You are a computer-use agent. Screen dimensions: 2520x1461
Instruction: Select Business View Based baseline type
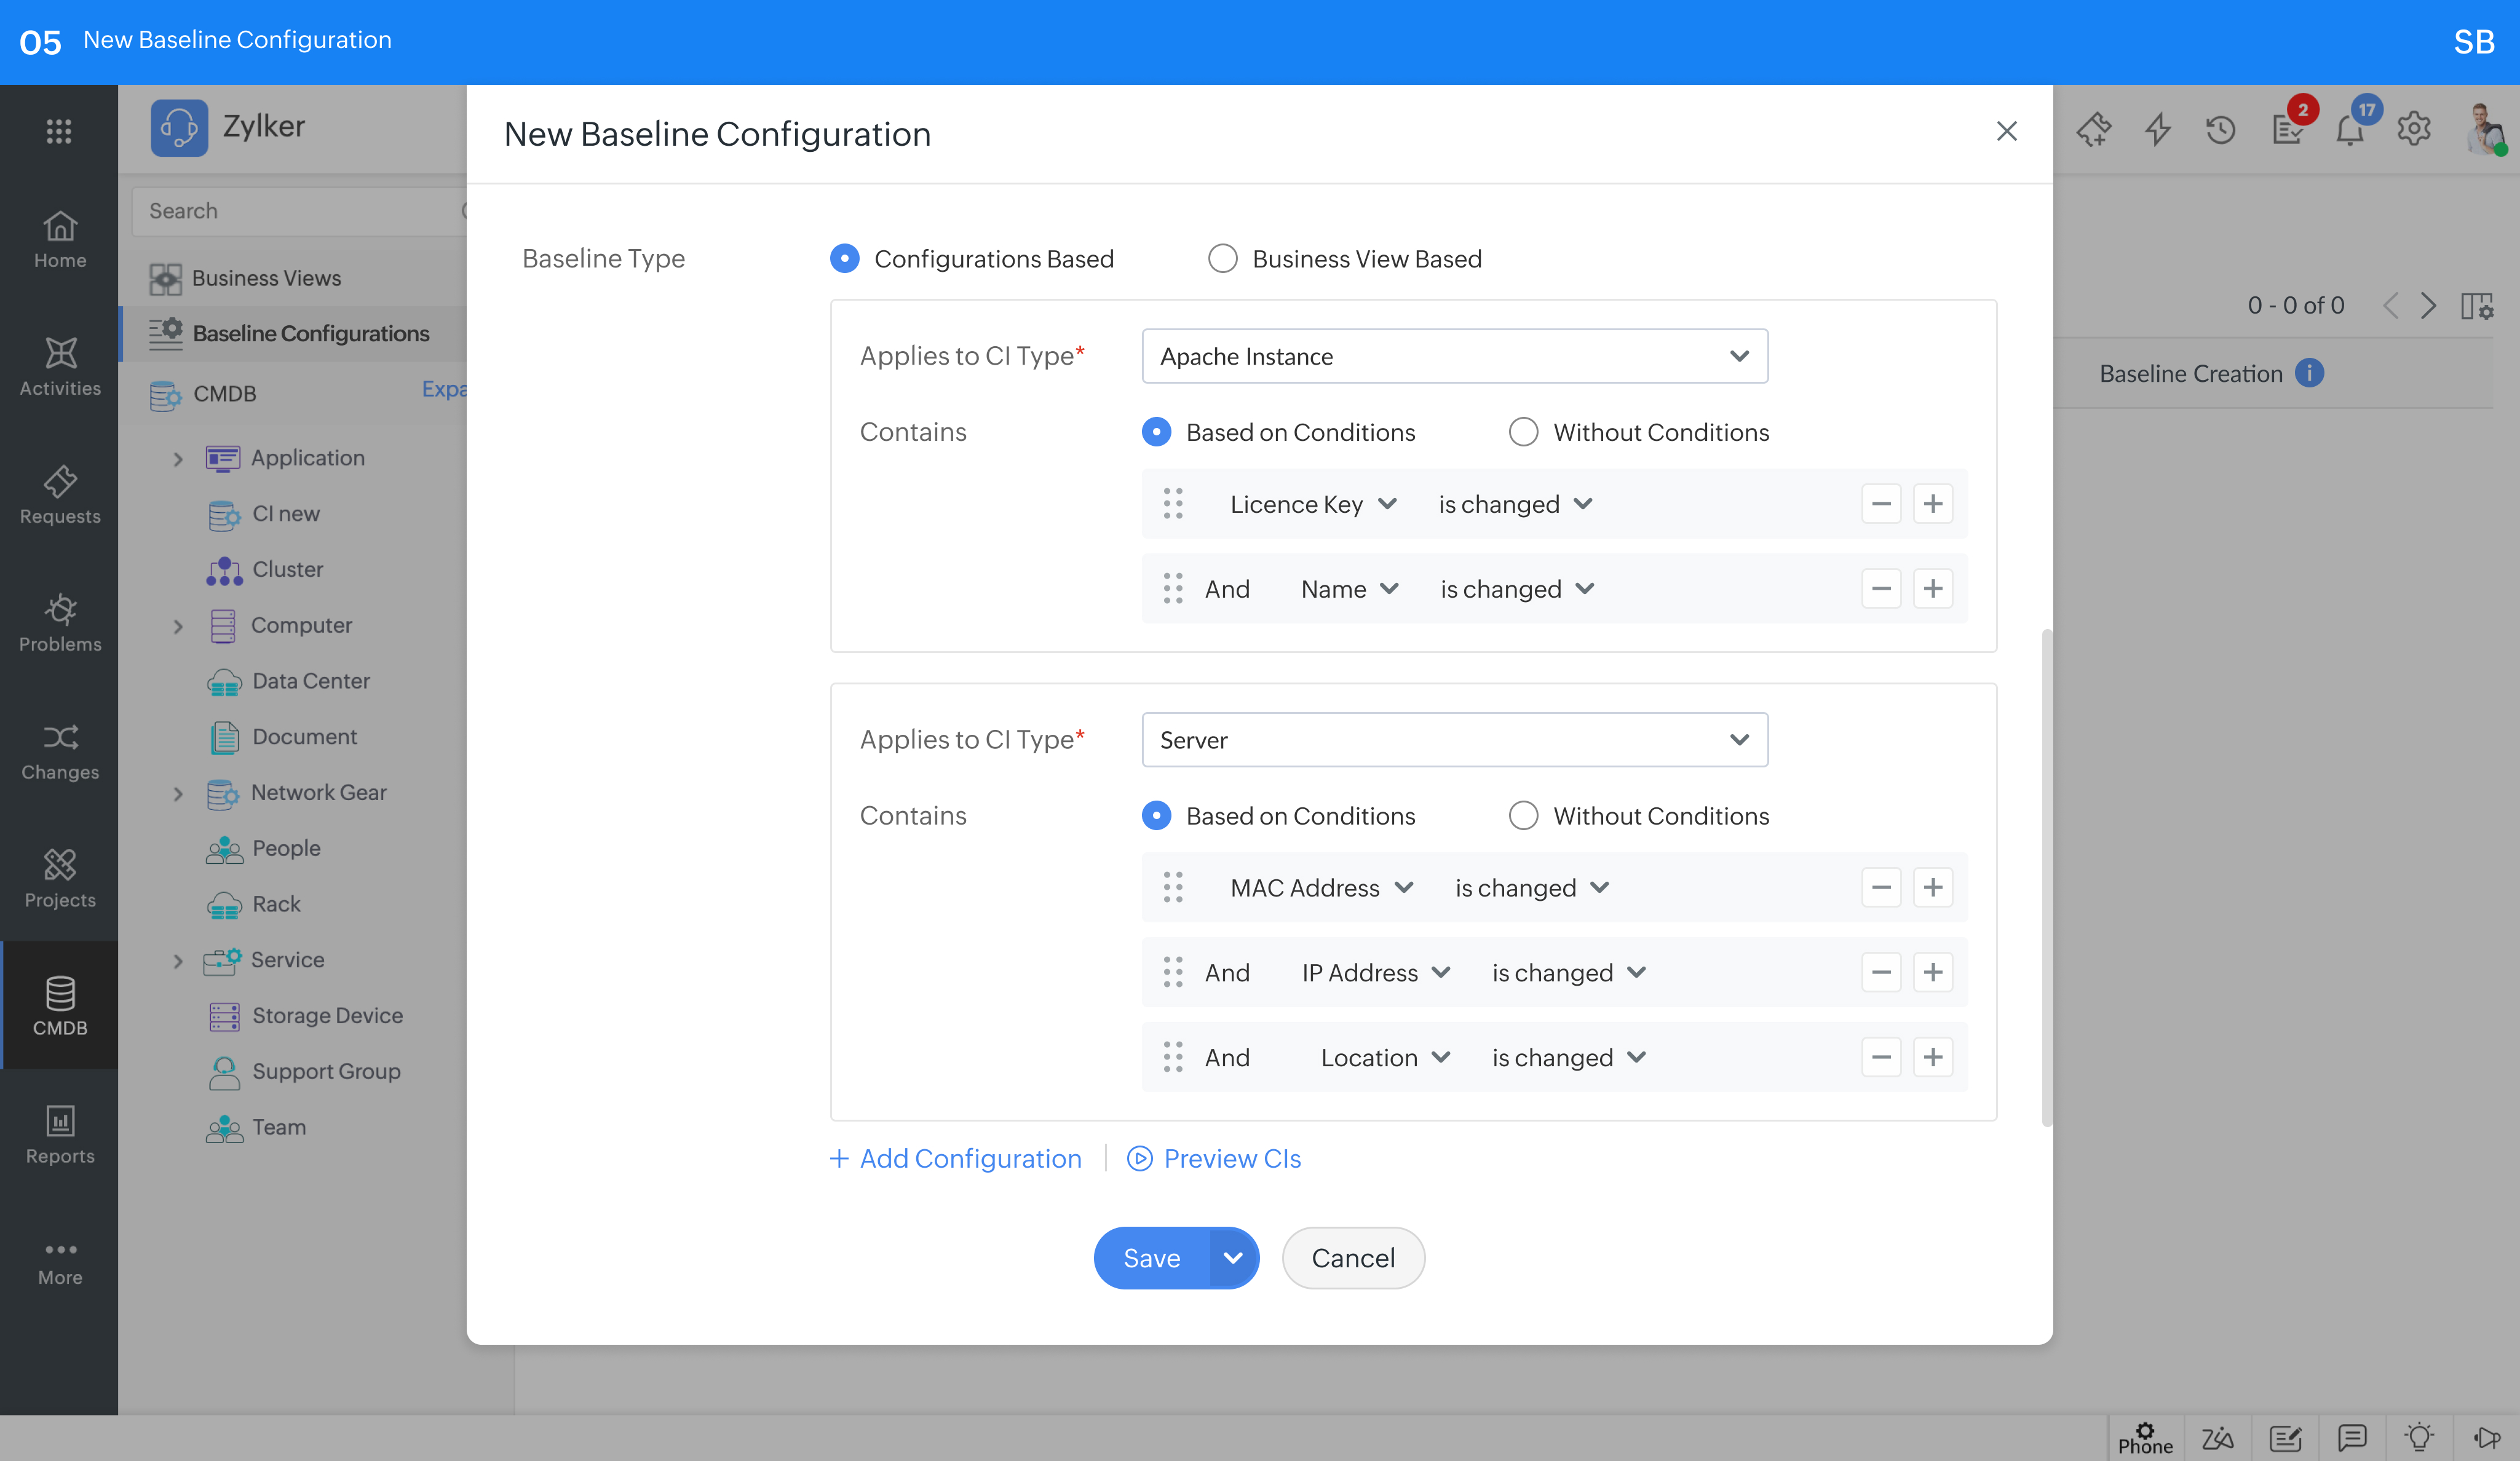pyautogui.click(x=1223, y=258)
